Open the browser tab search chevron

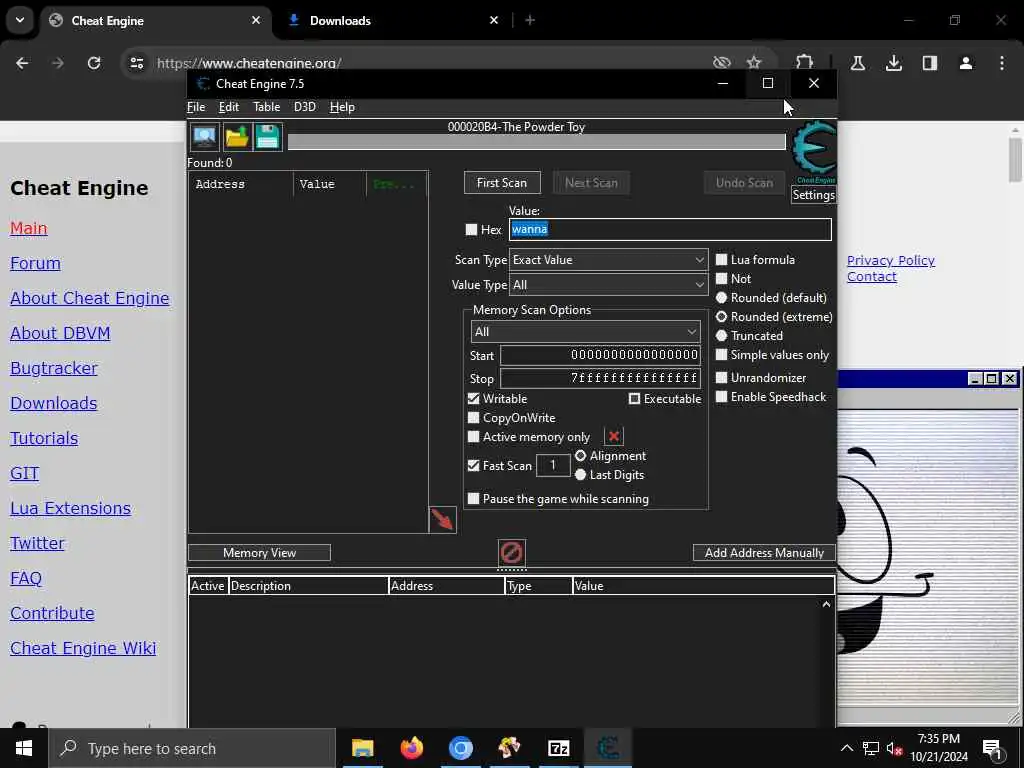(20, 20)
